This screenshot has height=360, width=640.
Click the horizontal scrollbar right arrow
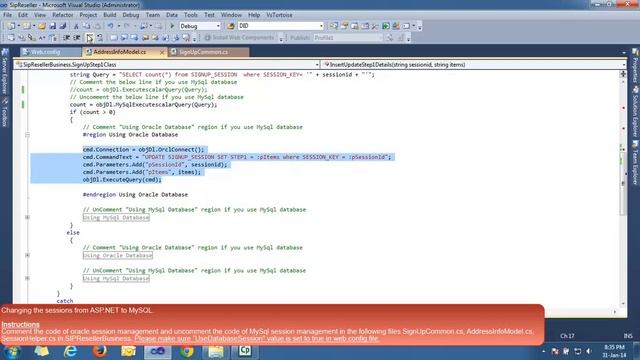(615, 312)
